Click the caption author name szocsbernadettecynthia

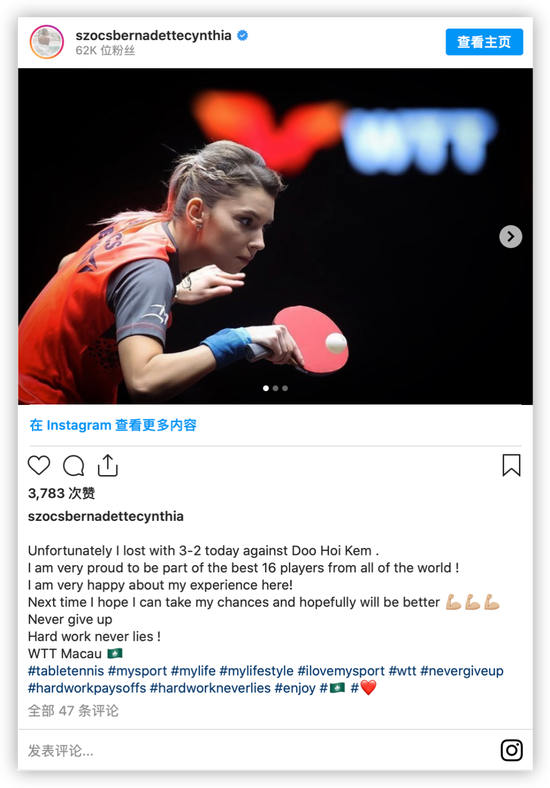106,516
